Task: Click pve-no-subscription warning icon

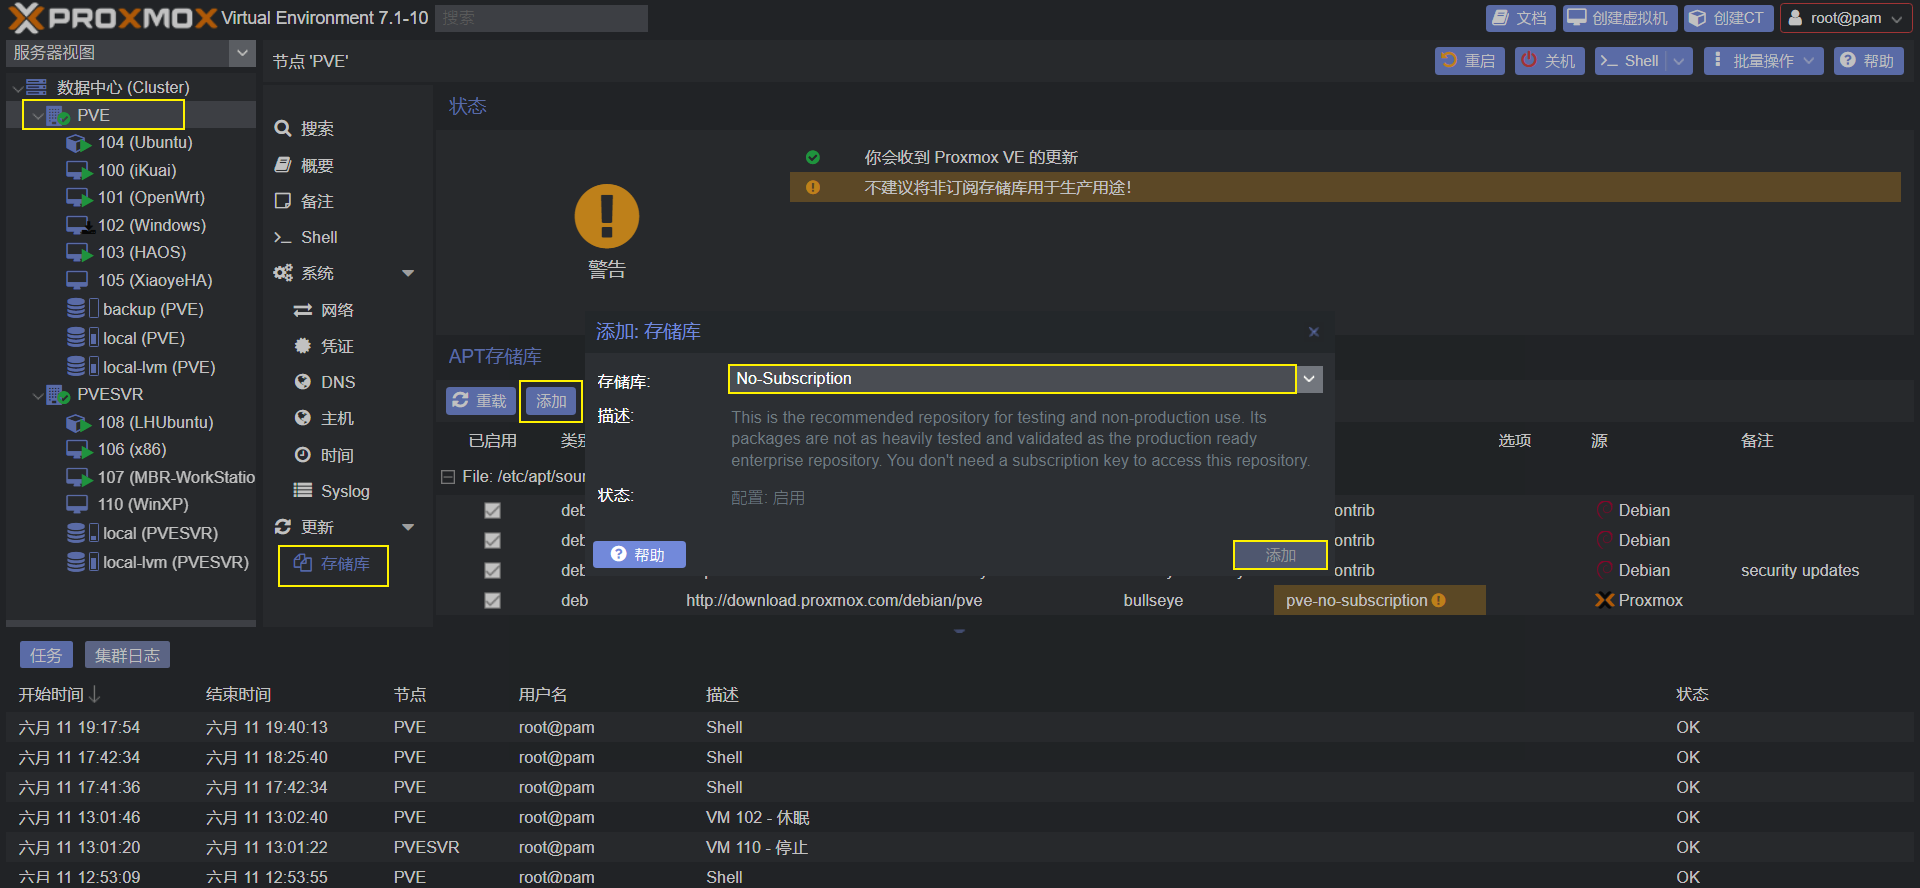Action: pyautogui.click(x=1439, y=600)
